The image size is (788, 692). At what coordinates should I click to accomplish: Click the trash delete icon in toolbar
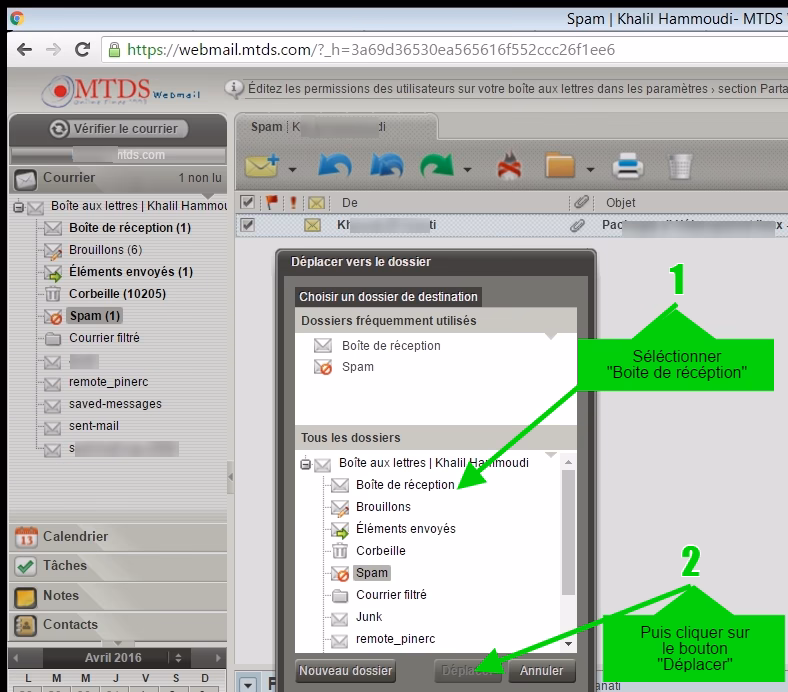(680, 165)
